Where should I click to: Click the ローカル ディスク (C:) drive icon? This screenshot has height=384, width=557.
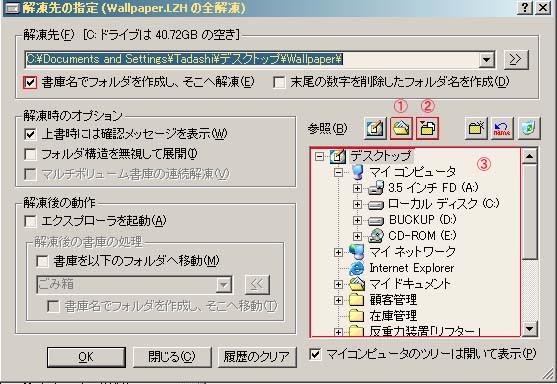pyautogui.click(x=375, y=205)
